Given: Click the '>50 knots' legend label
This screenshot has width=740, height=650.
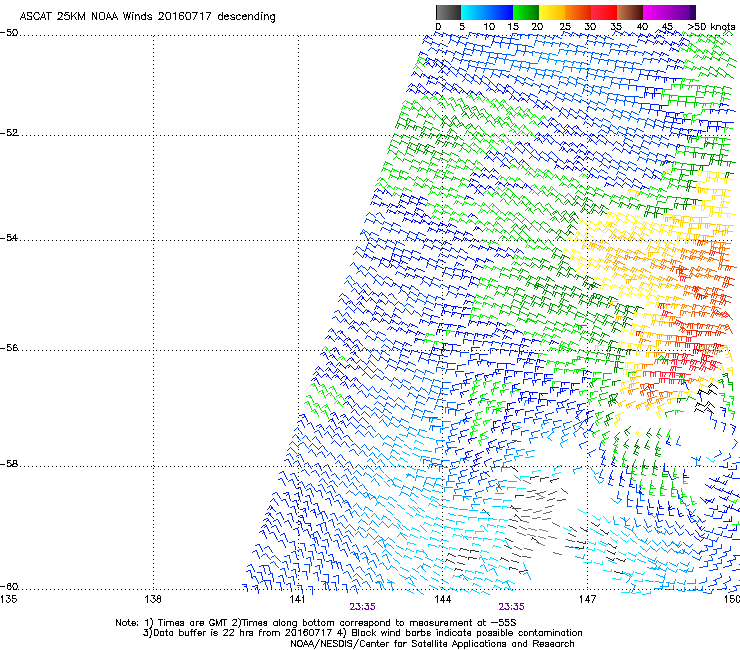Looking at the screenshot, I should (x=711, y=27).
